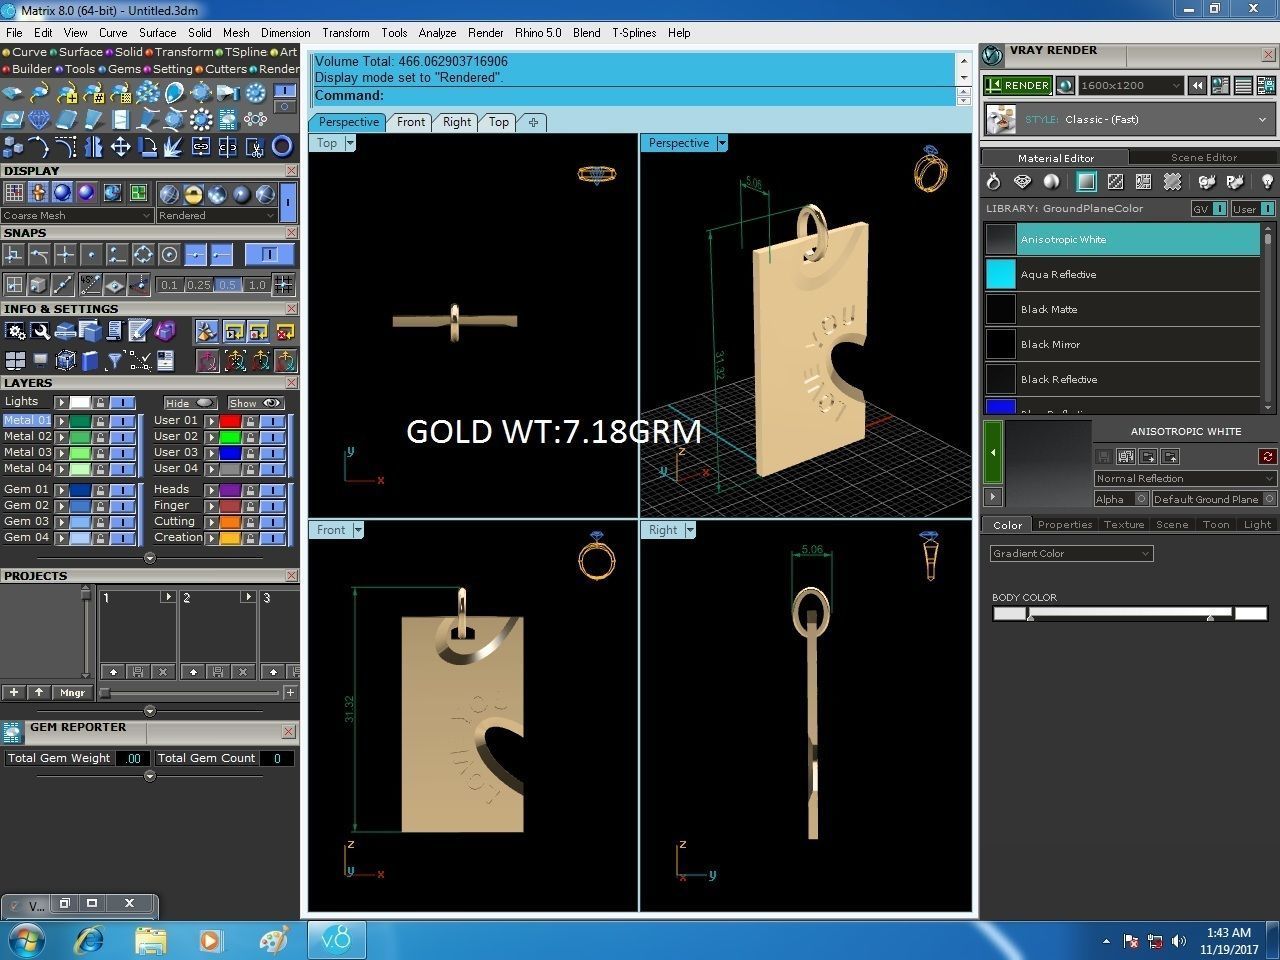Click the blue gem diamond tool icon

39,121
